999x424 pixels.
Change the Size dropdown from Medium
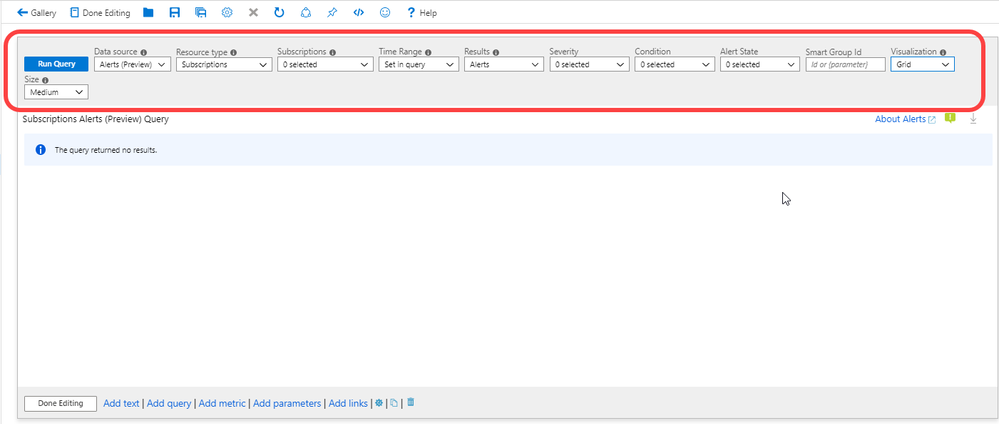pyautogui.click(x=56, y=92)
